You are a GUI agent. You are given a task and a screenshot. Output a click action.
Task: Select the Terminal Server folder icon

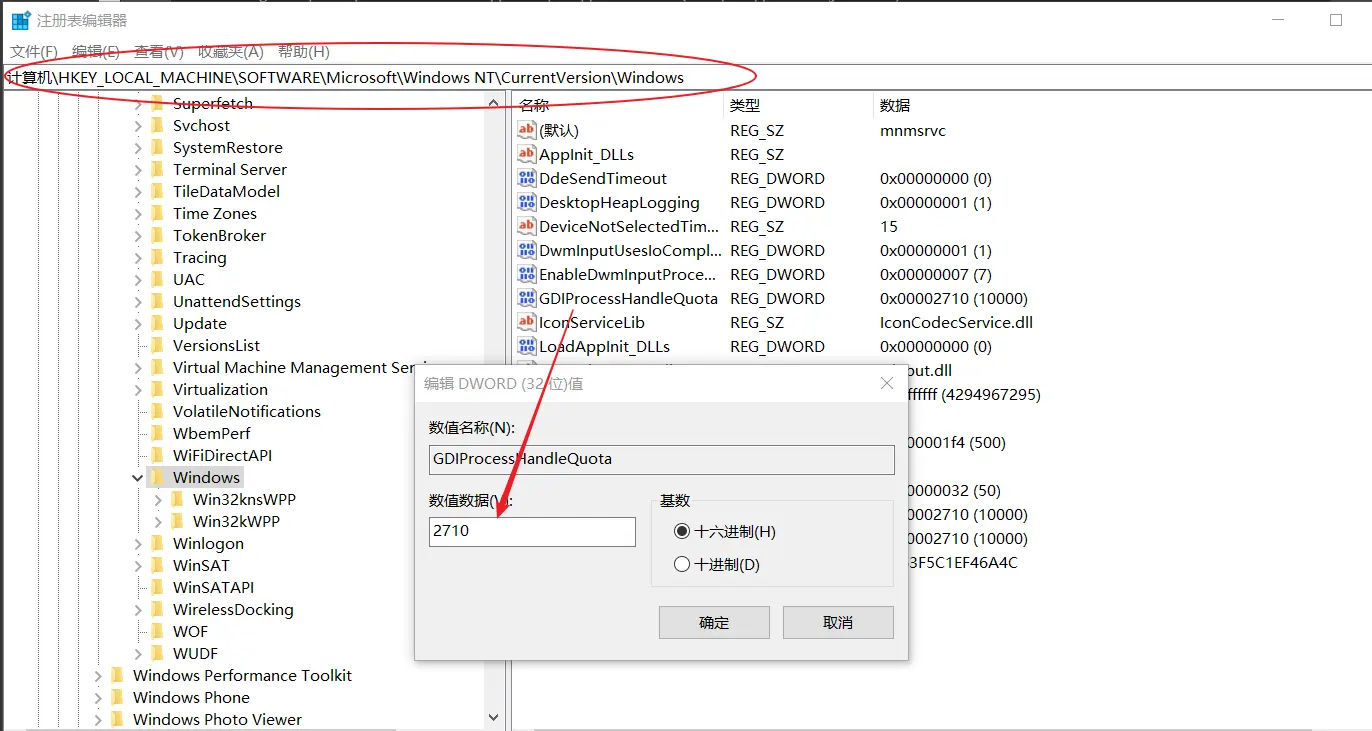click(x=157, y=169)
